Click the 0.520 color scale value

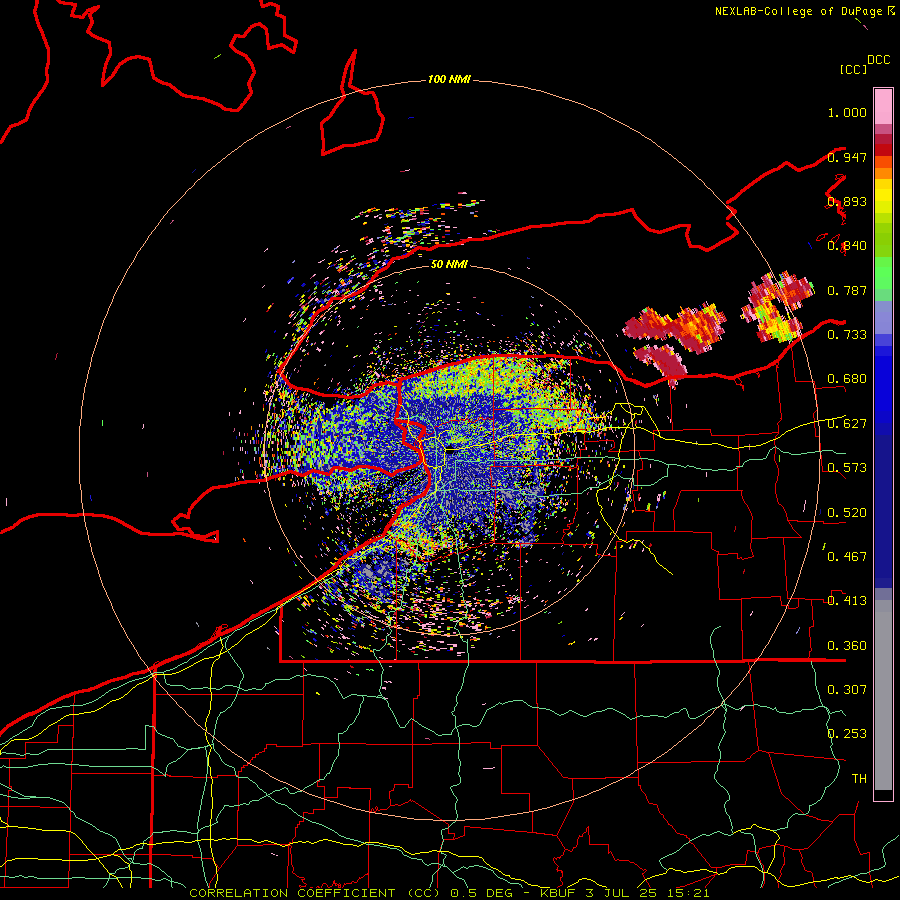click(x=847, y=513)
